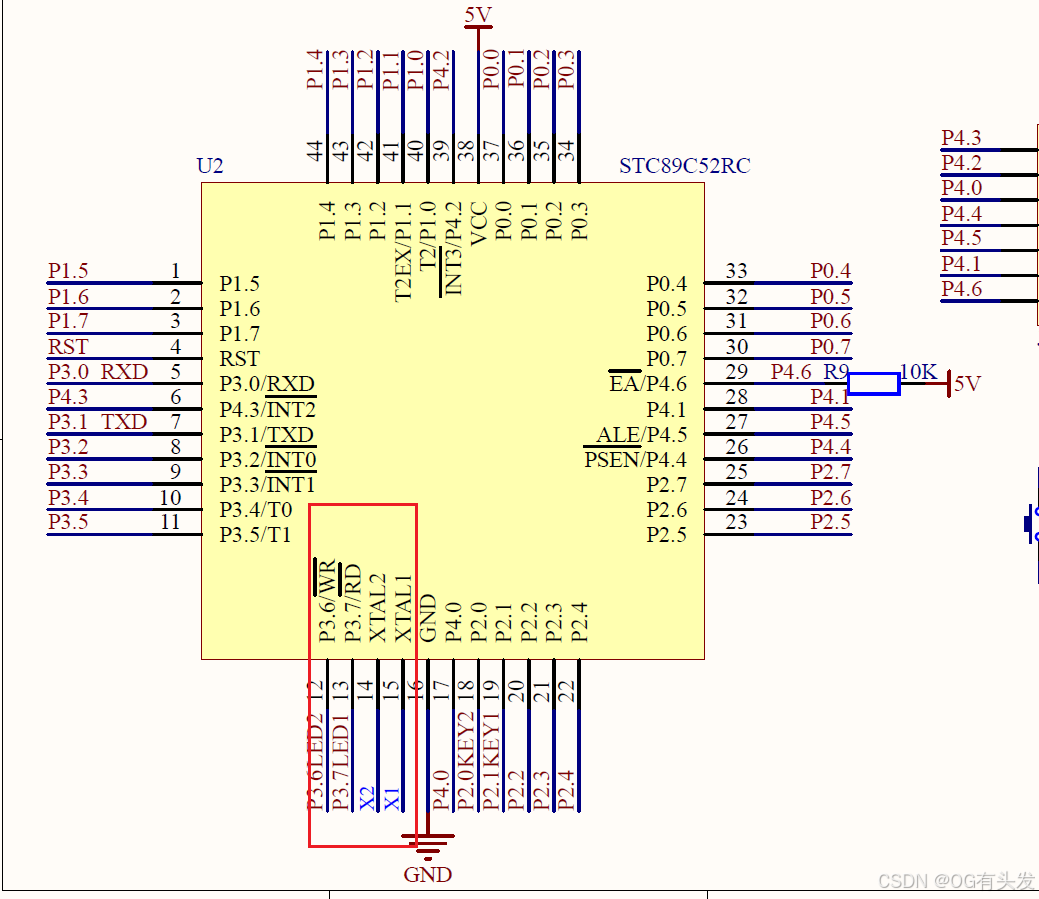The height and width of the screenshot is (899, 1039).
Task: Select pin number 17 at the bottom
Action: pyautogui.click(x=441, y=691)
